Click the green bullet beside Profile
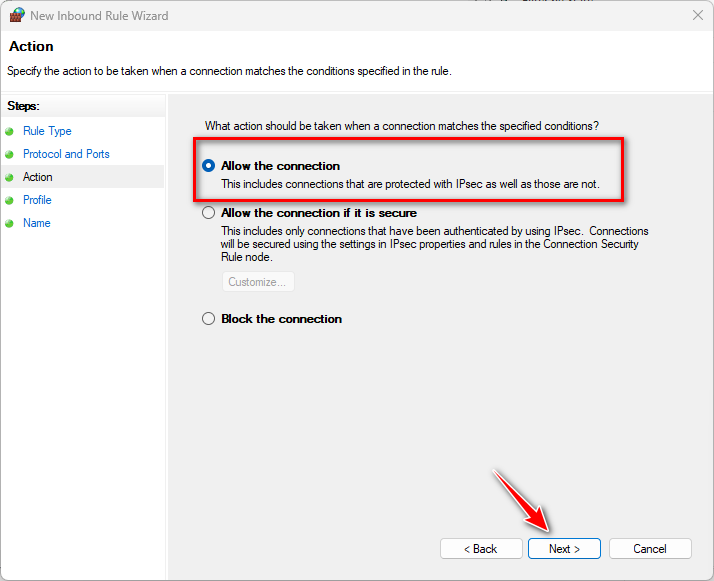714x581 pixels. pos(10,200)
